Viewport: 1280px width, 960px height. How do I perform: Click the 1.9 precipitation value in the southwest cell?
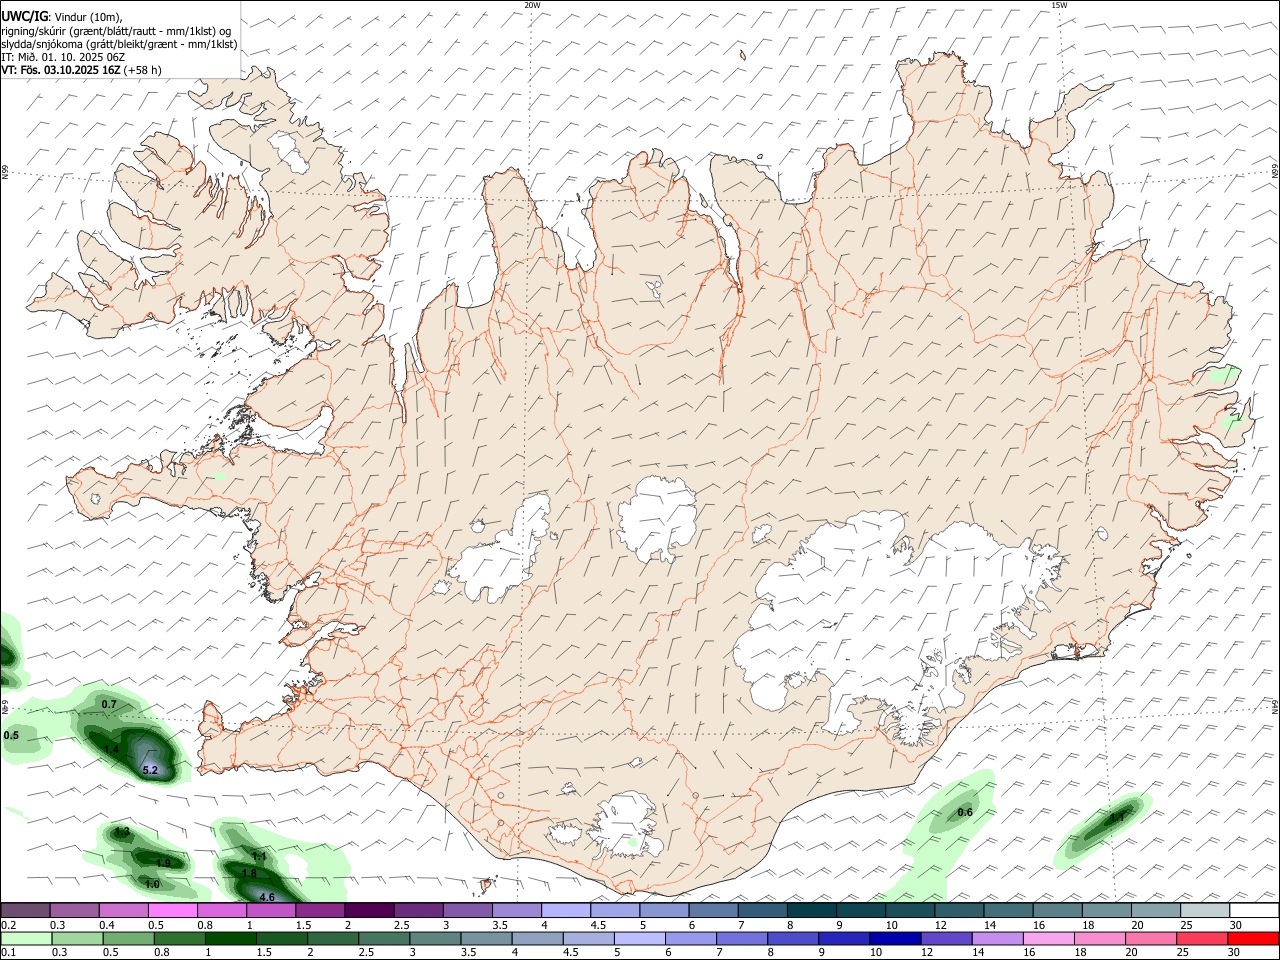[x=163, y=862]
